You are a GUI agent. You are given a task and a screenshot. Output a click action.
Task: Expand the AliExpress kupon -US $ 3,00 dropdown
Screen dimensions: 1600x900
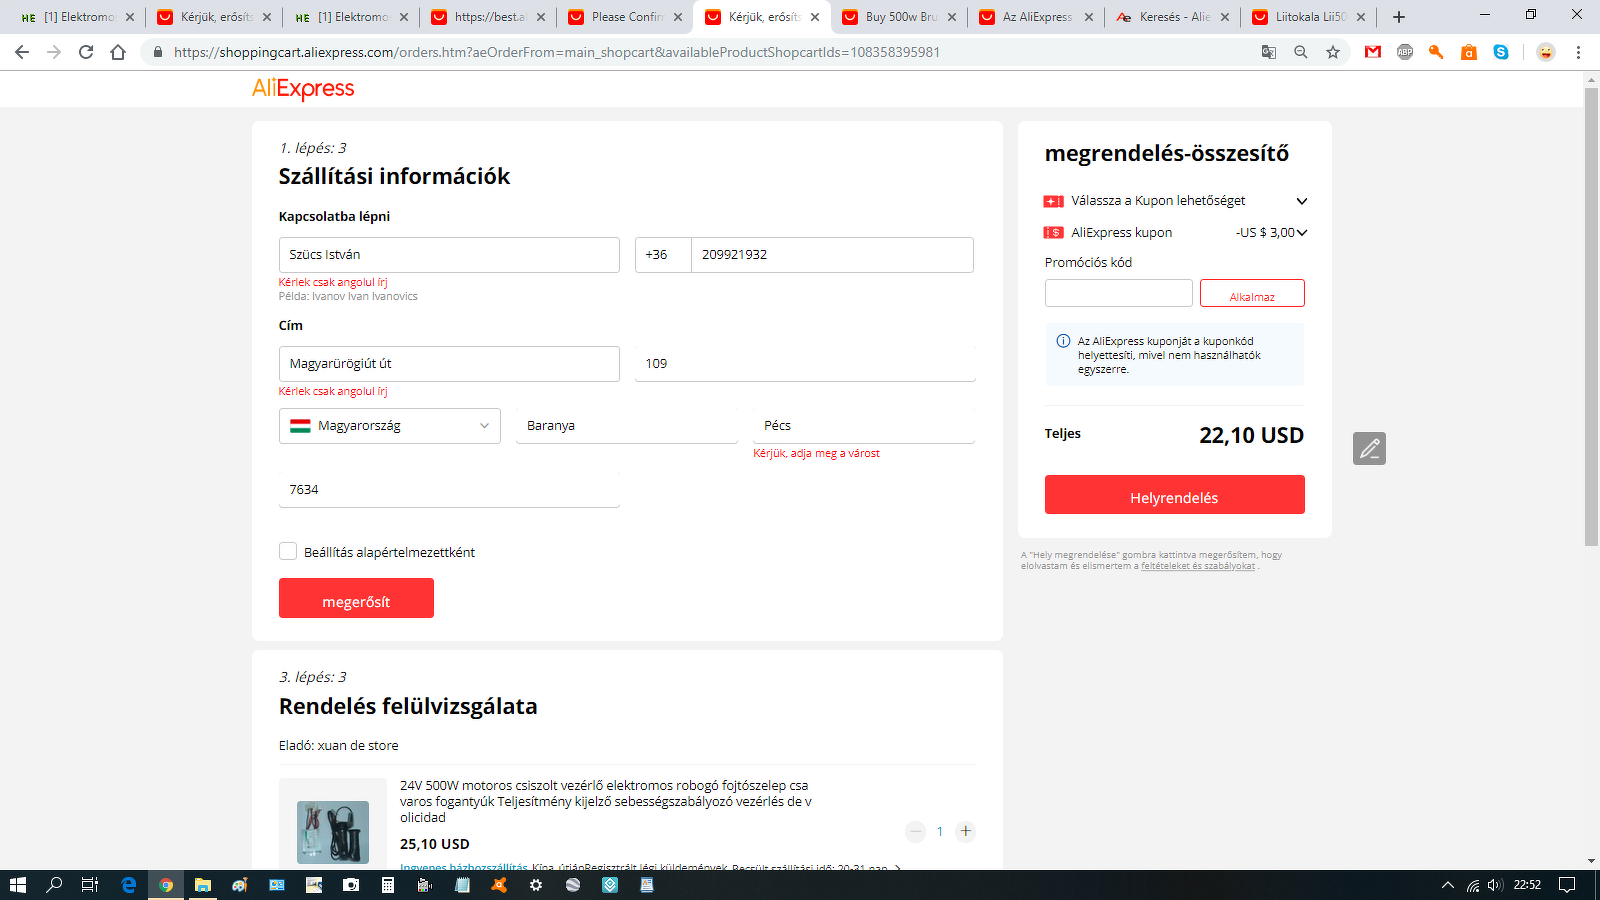[1301, 233]
